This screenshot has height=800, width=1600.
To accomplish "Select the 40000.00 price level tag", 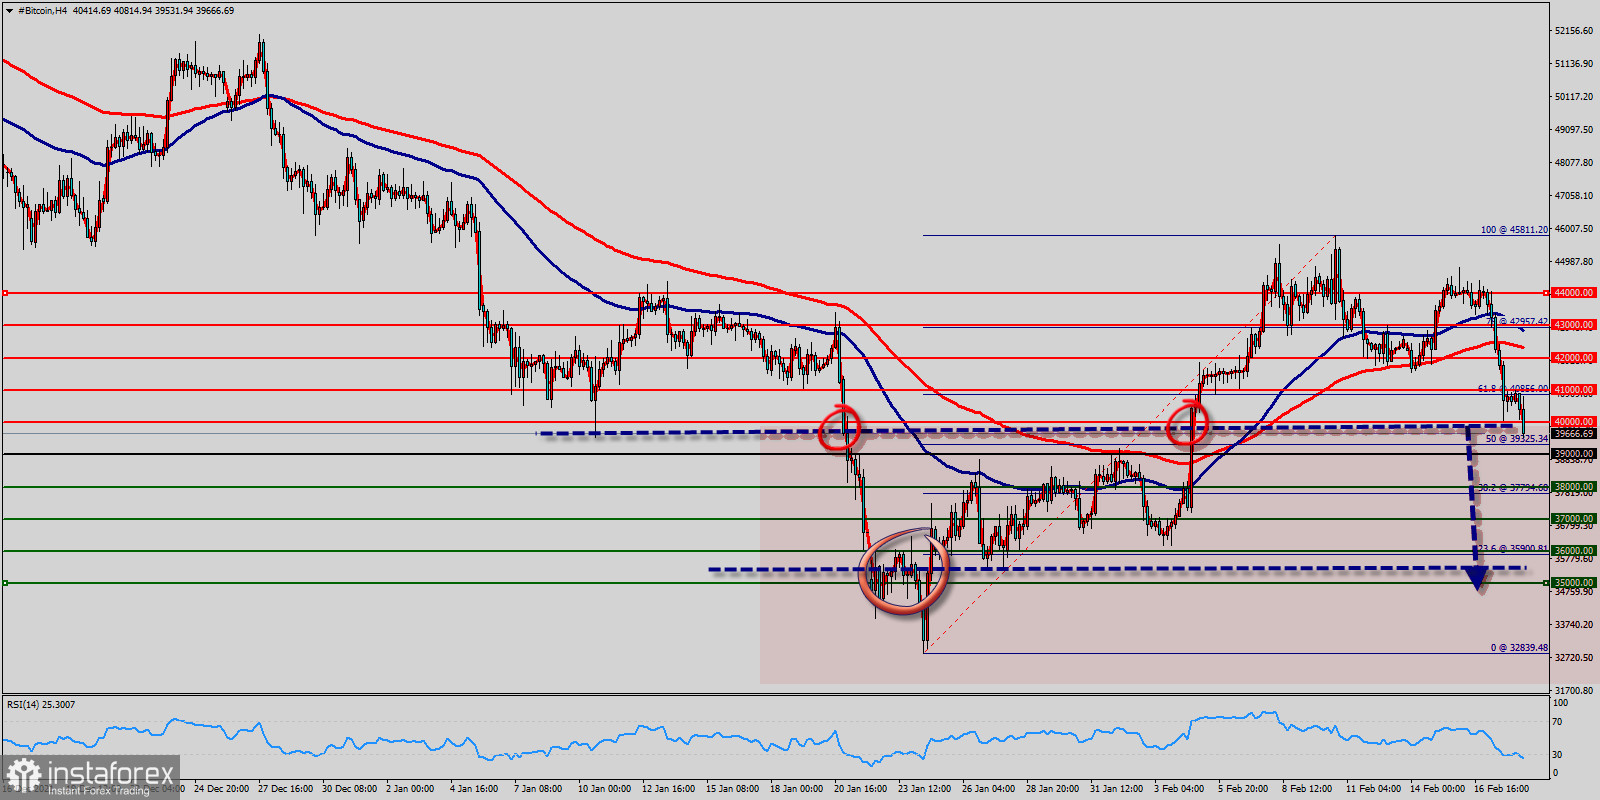I will [1574, 422].
